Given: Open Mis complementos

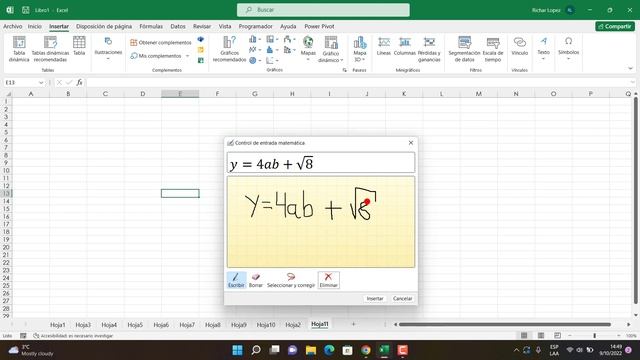Looking at the screenshot, I should (x=156, y=56).
